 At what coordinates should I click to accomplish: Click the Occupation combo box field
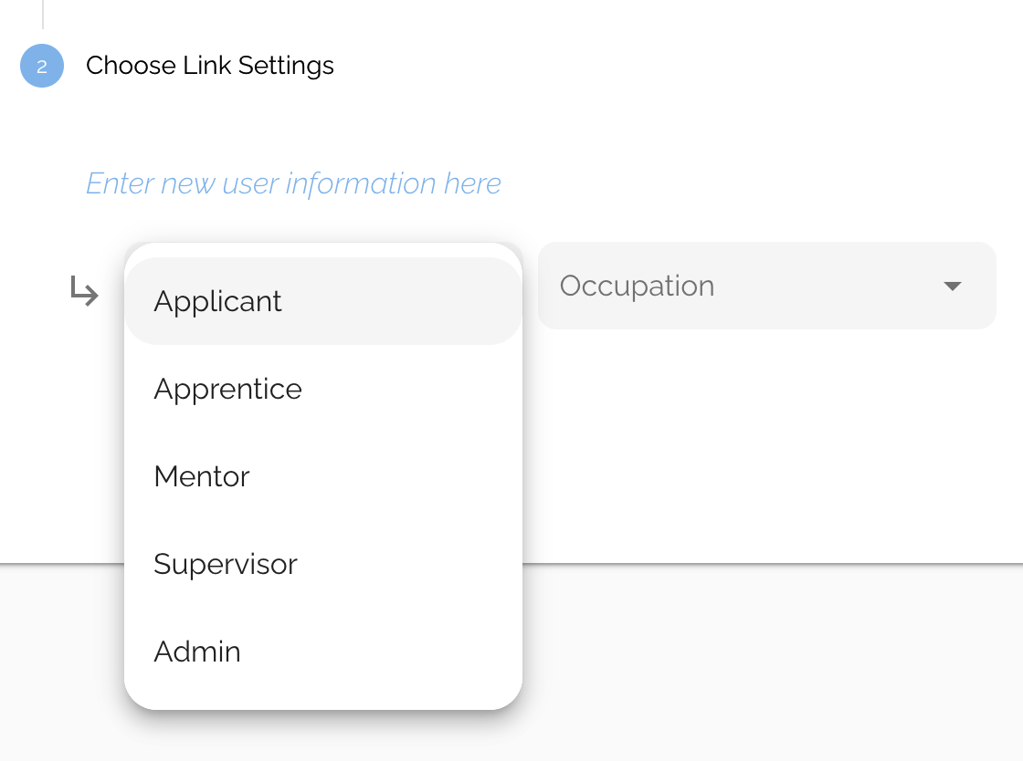click(767, 286)
